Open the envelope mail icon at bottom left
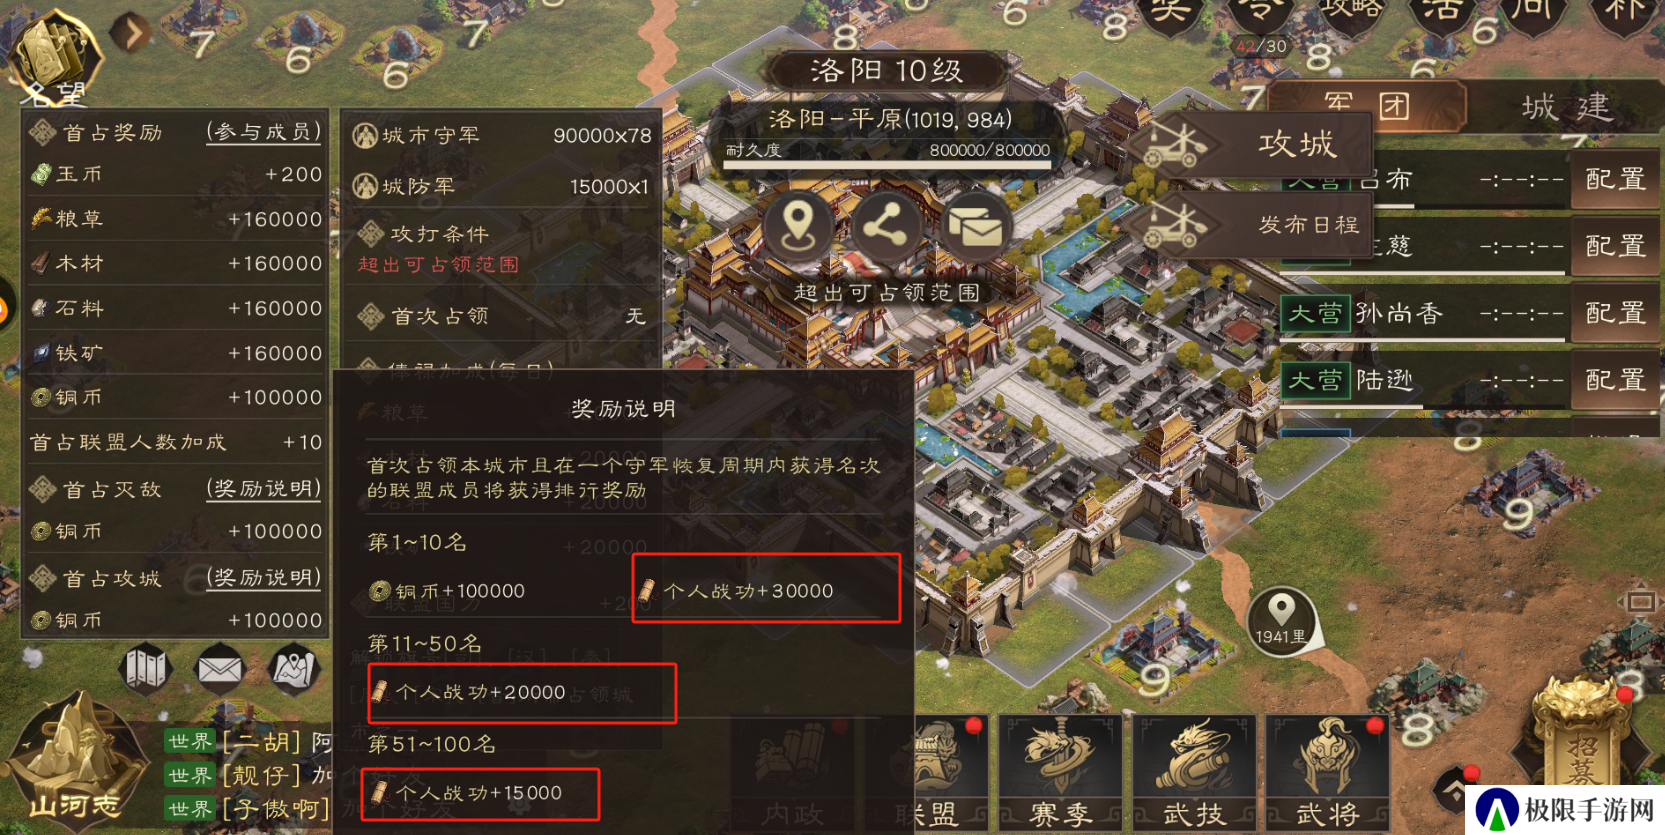Viewport: 1665px width, 835px height. point(220,667)
